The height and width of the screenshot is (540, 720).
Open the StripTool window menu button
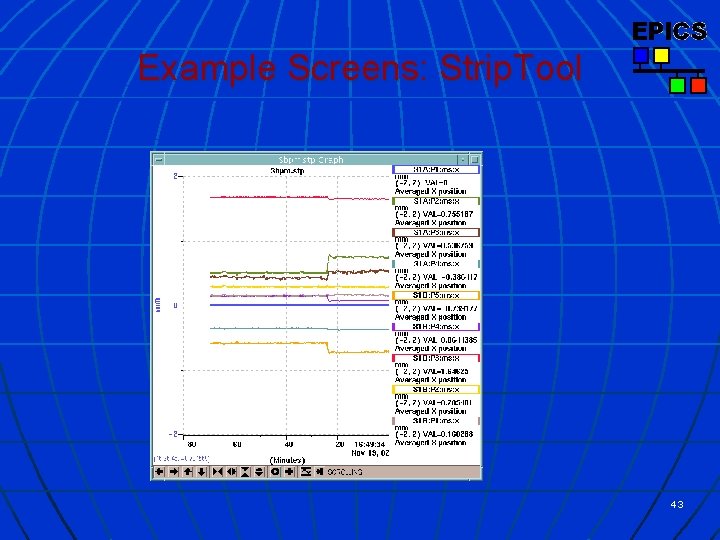point(158,160)
